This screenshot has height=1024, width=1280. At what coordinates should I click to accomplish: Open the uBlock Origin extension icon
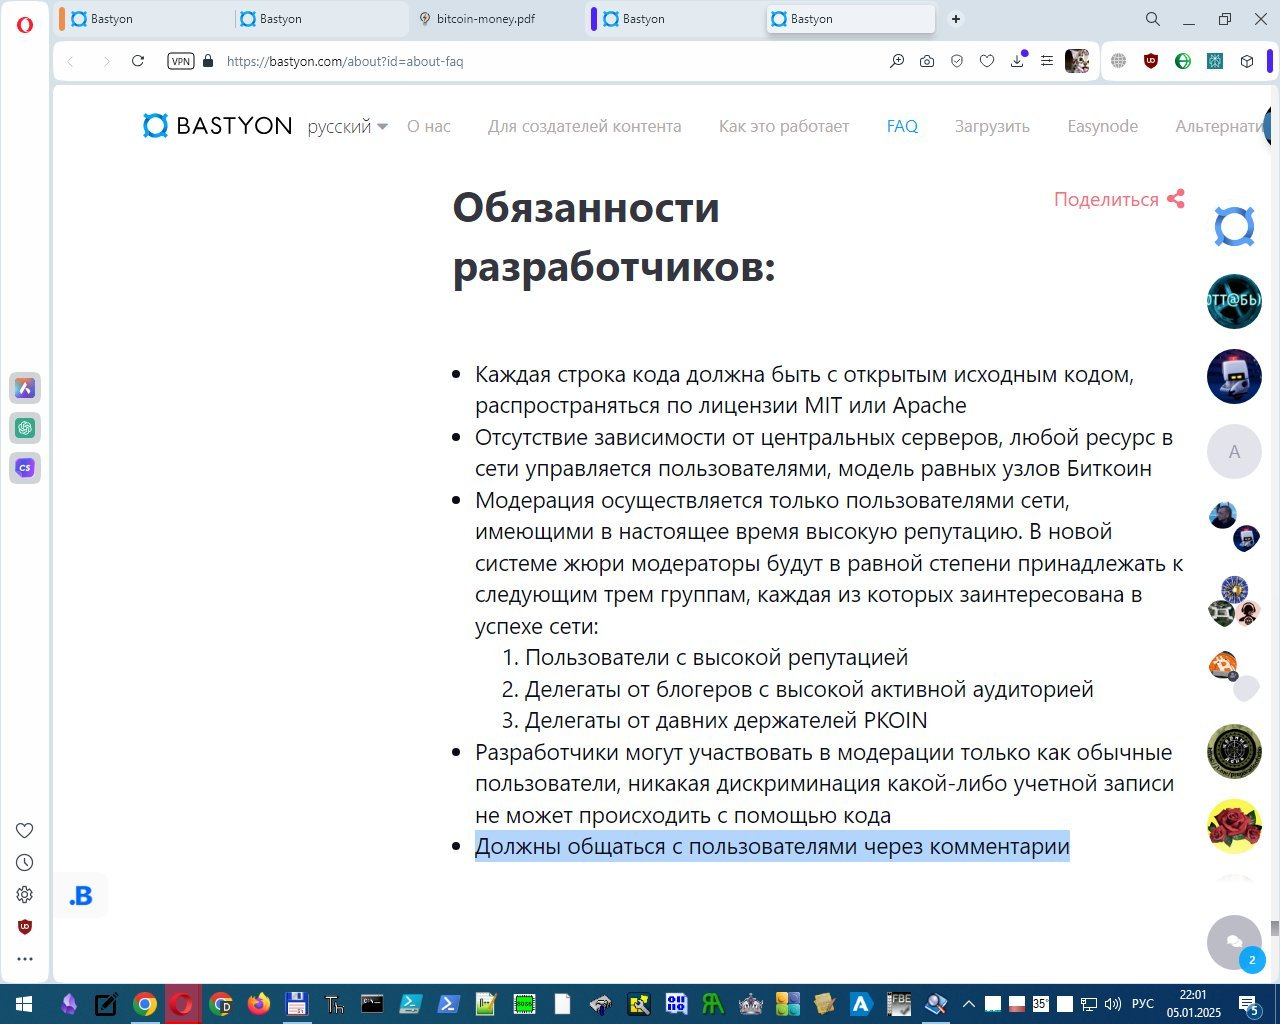tap(1151, 61)
